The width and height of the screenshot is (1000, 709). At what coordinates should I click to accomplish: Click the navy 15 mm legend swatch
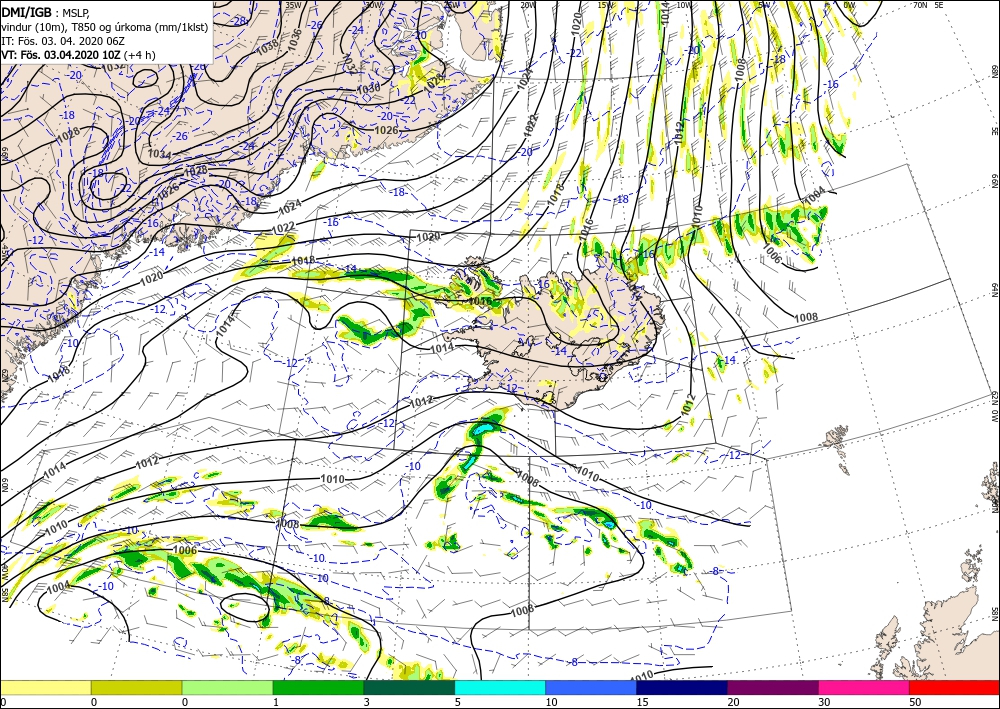pos(682,687)
